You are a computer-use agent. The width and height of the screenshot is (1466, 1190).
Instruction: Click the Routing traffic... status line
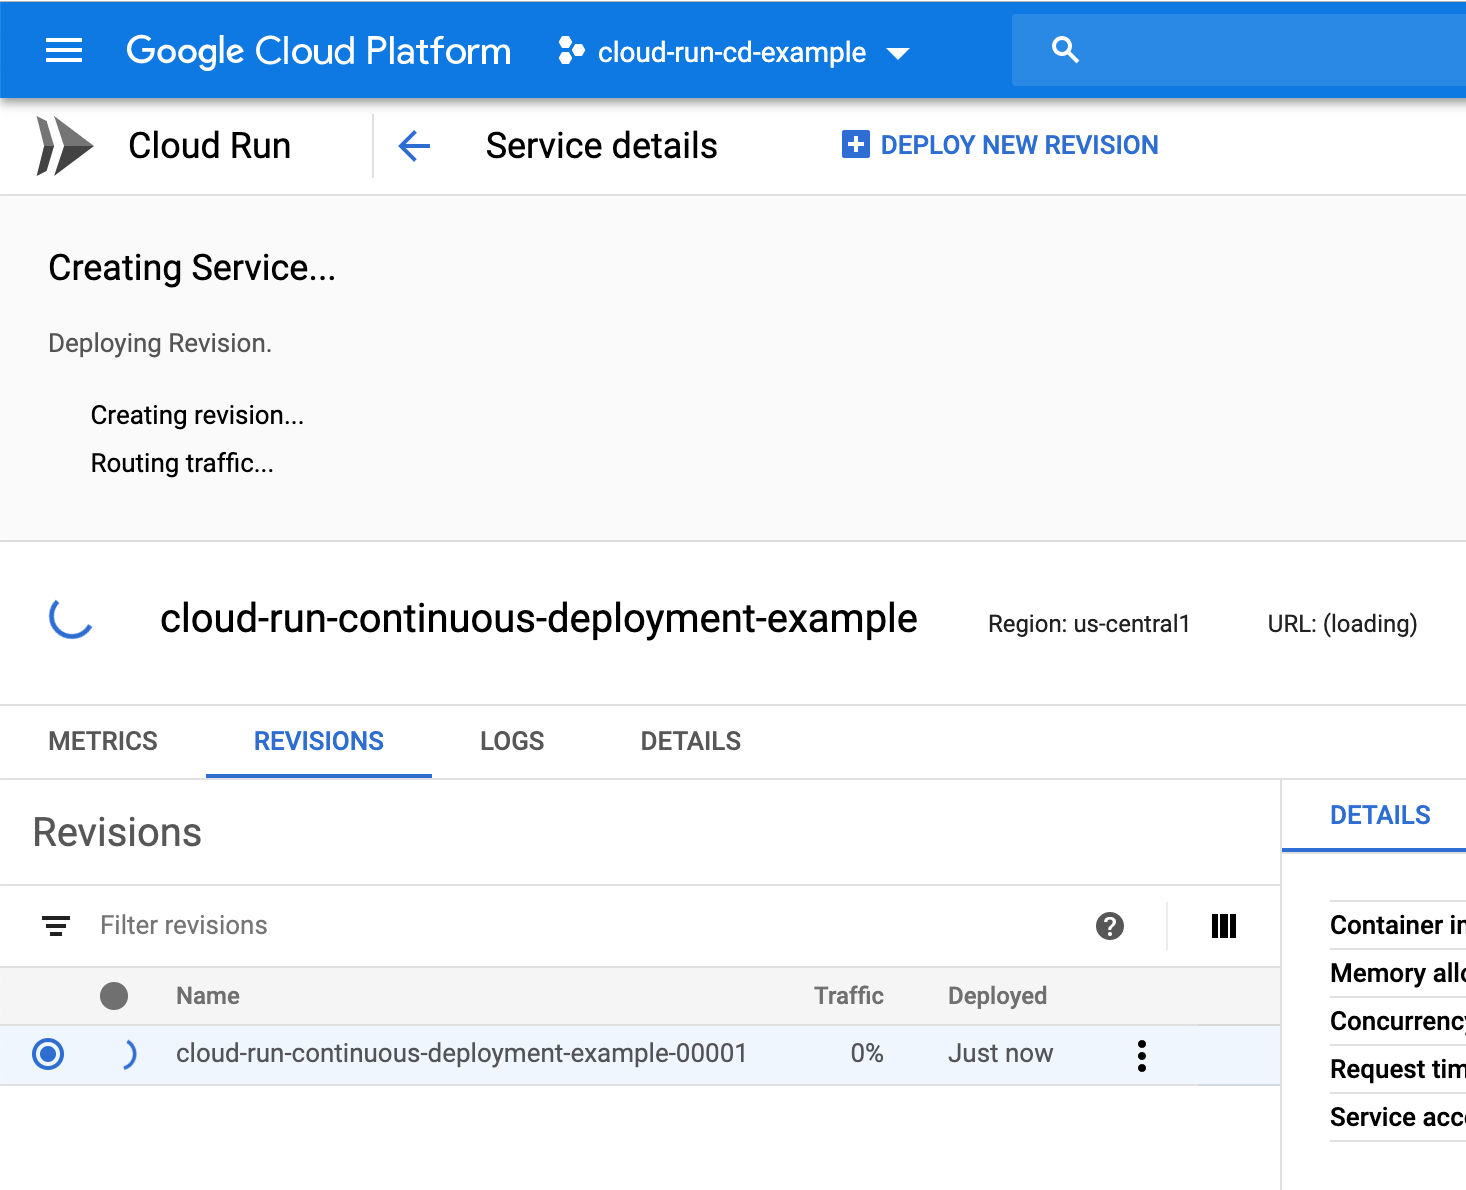(182, 463)
